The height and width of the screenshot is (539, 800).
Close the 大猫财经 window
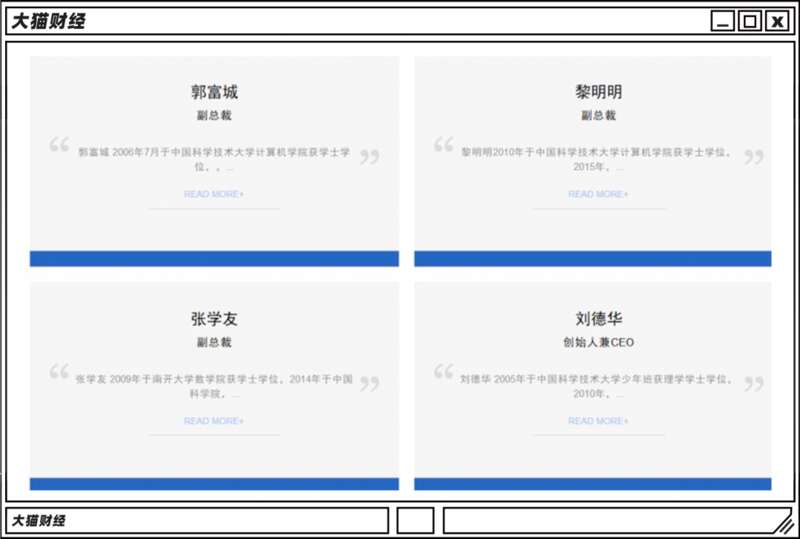point(777,21)
